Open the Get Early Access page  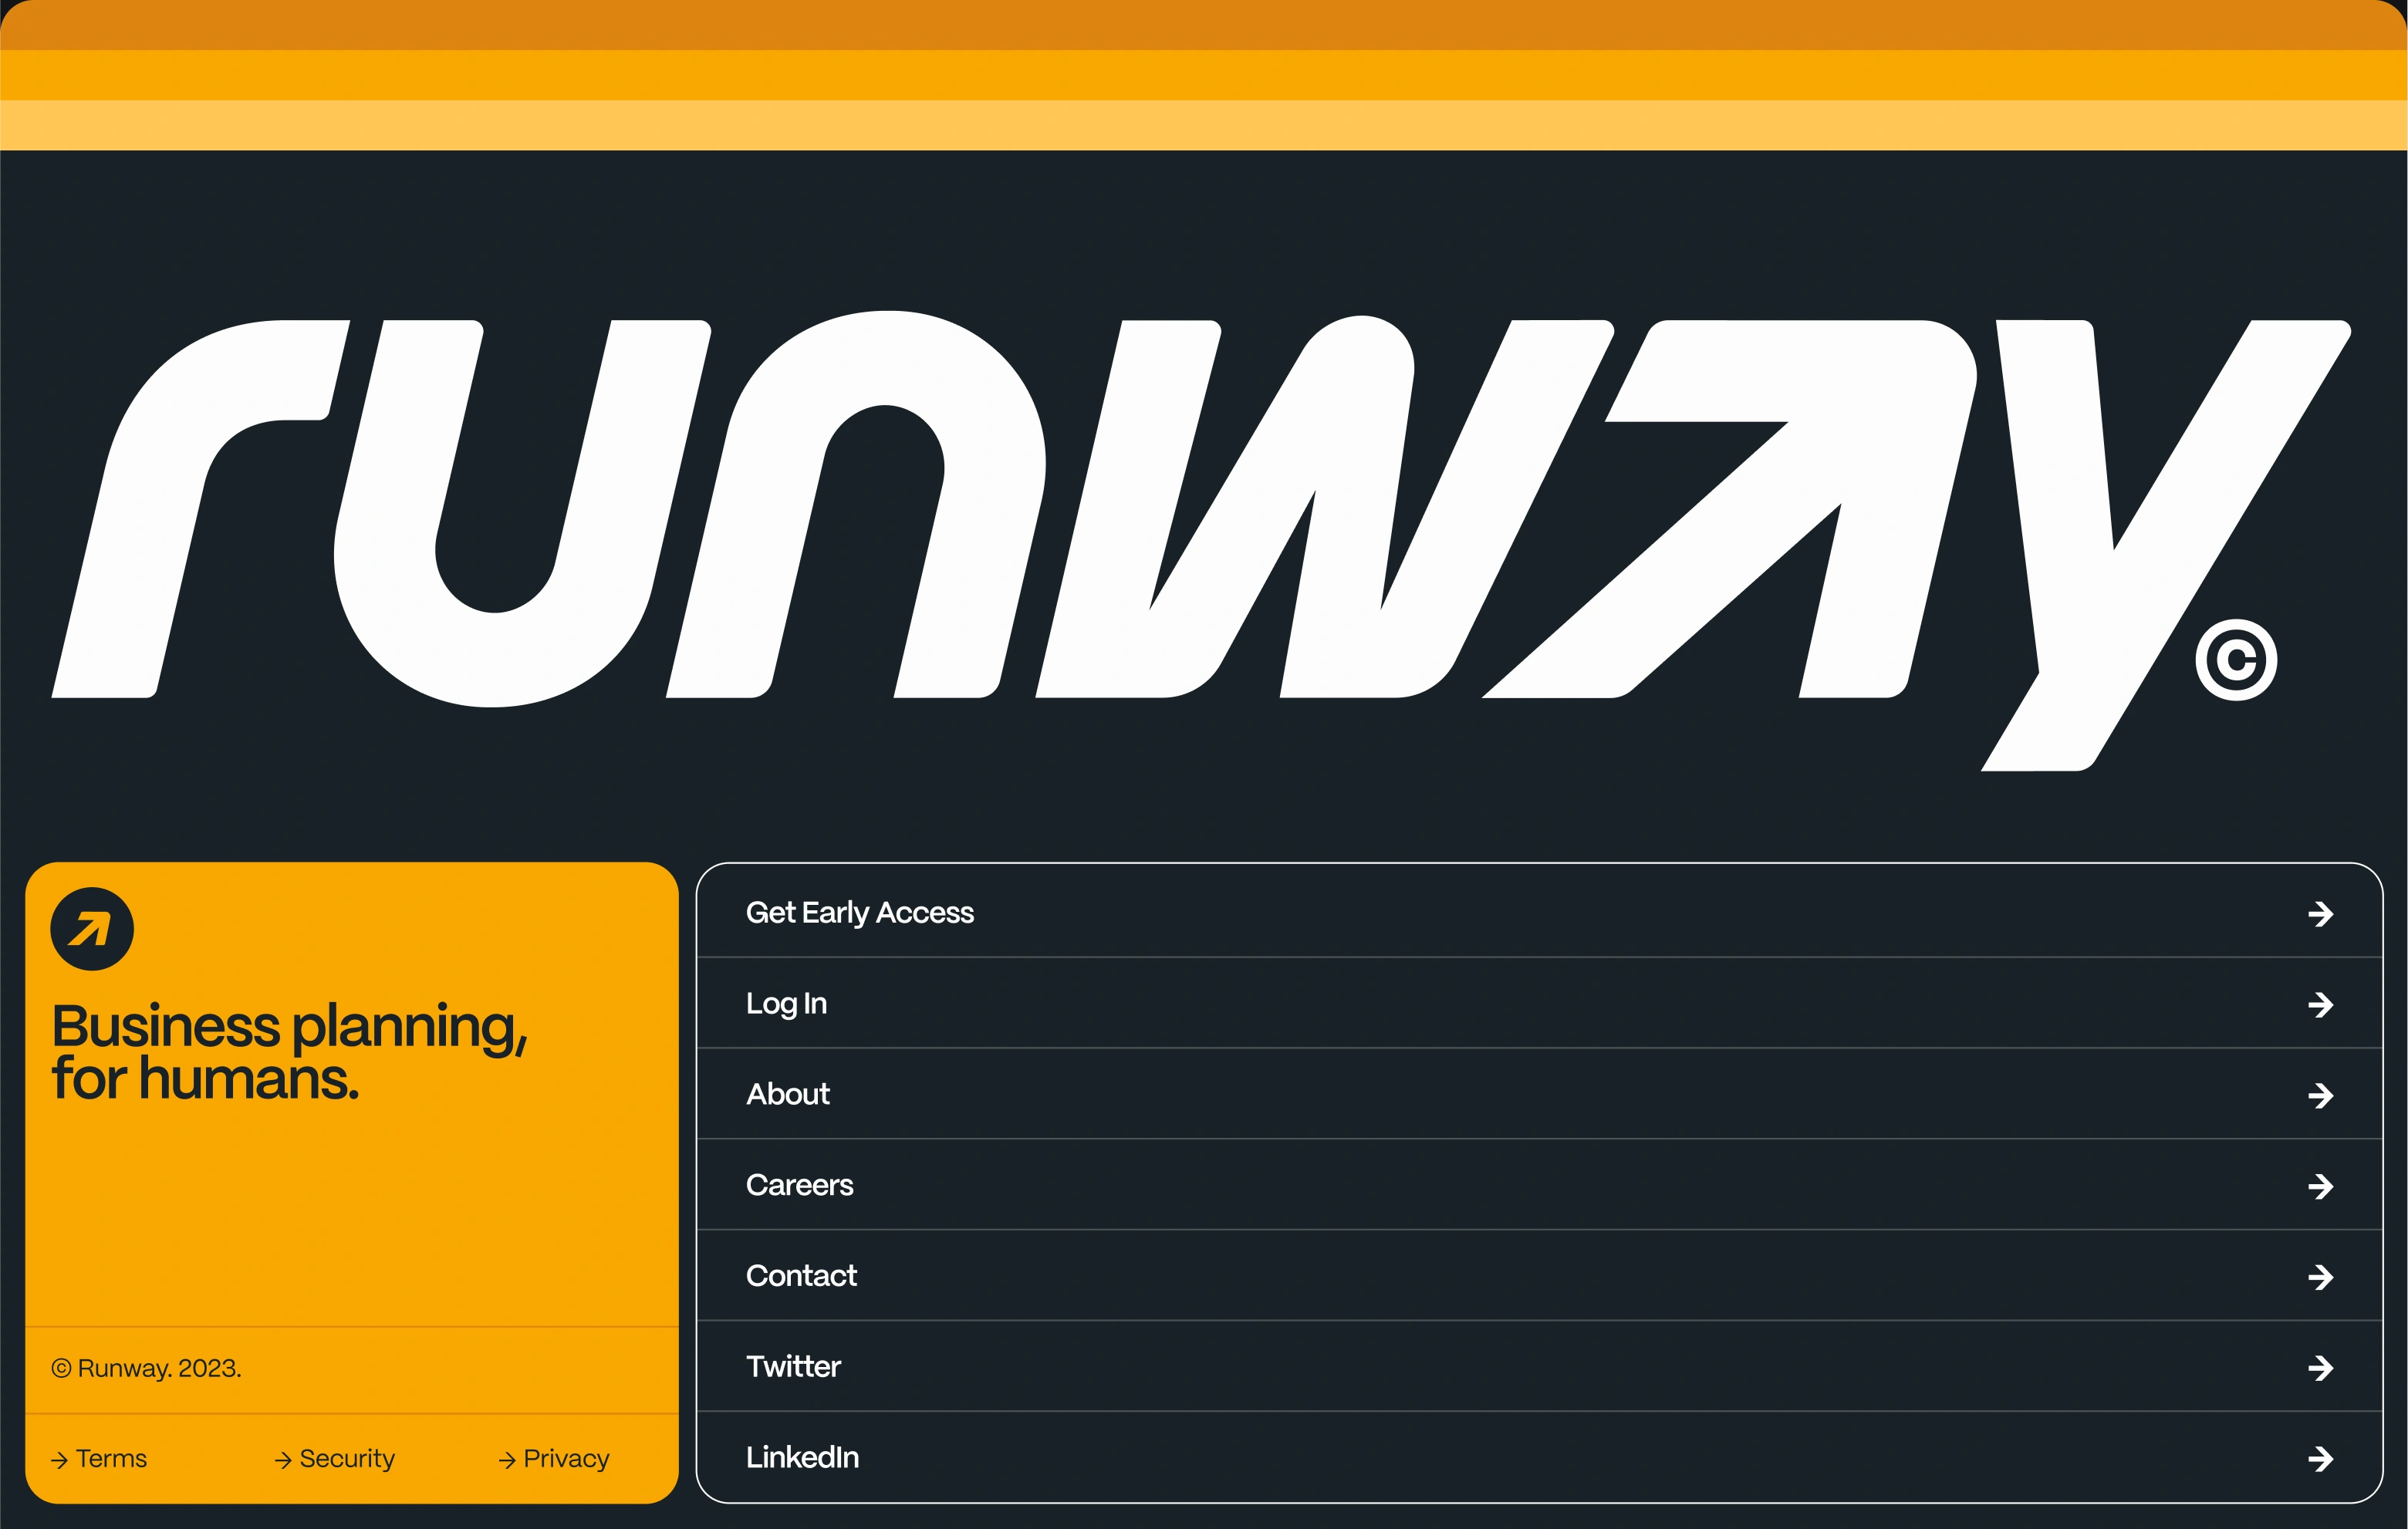[861, 913]
